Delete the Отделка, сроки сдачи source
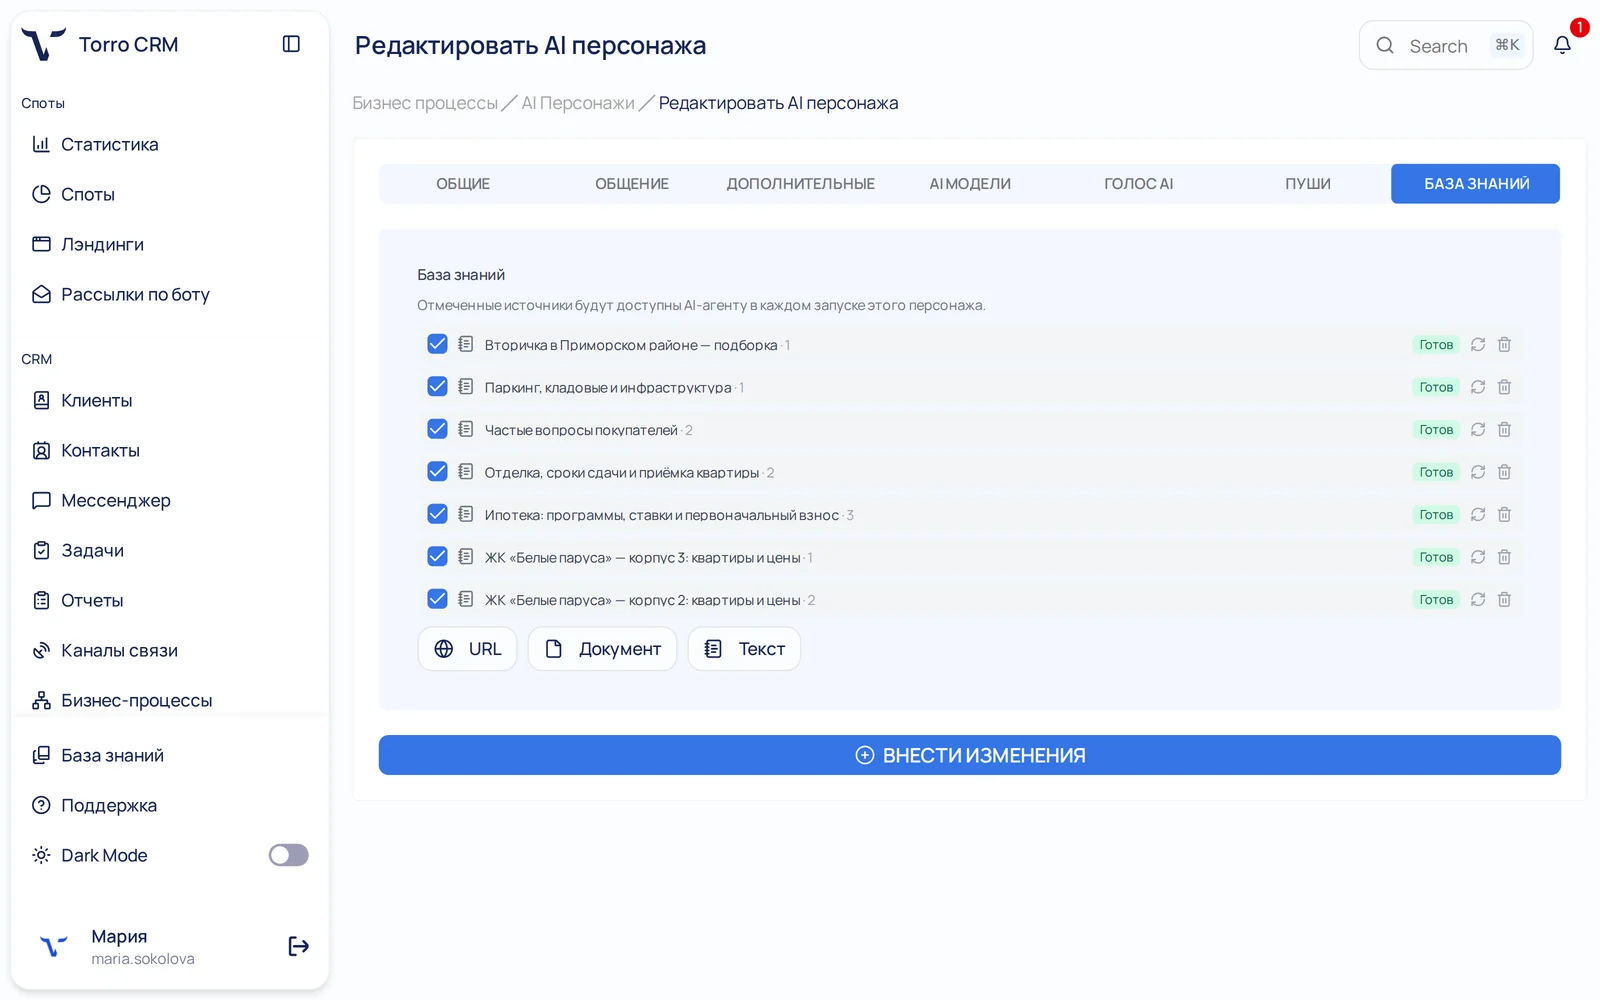The image size is (1600, 1000). (1504, 472)
